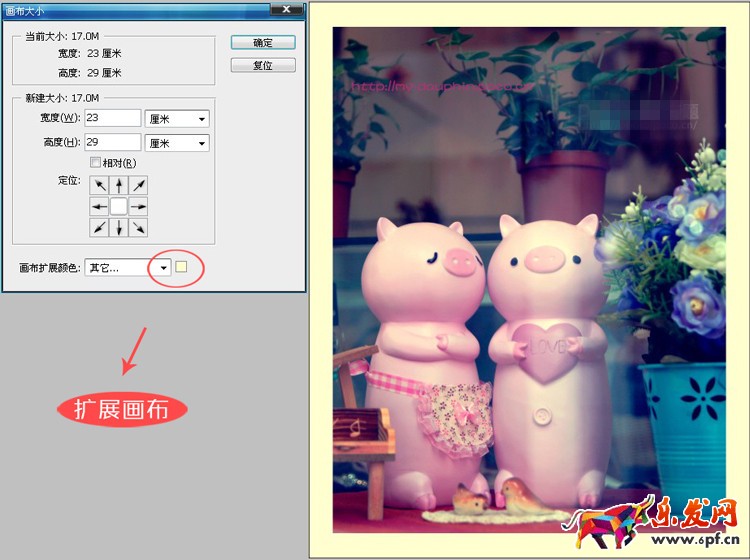Open the width unit 厘米 dropdown

pyautogui.click(x=177, y=119)
